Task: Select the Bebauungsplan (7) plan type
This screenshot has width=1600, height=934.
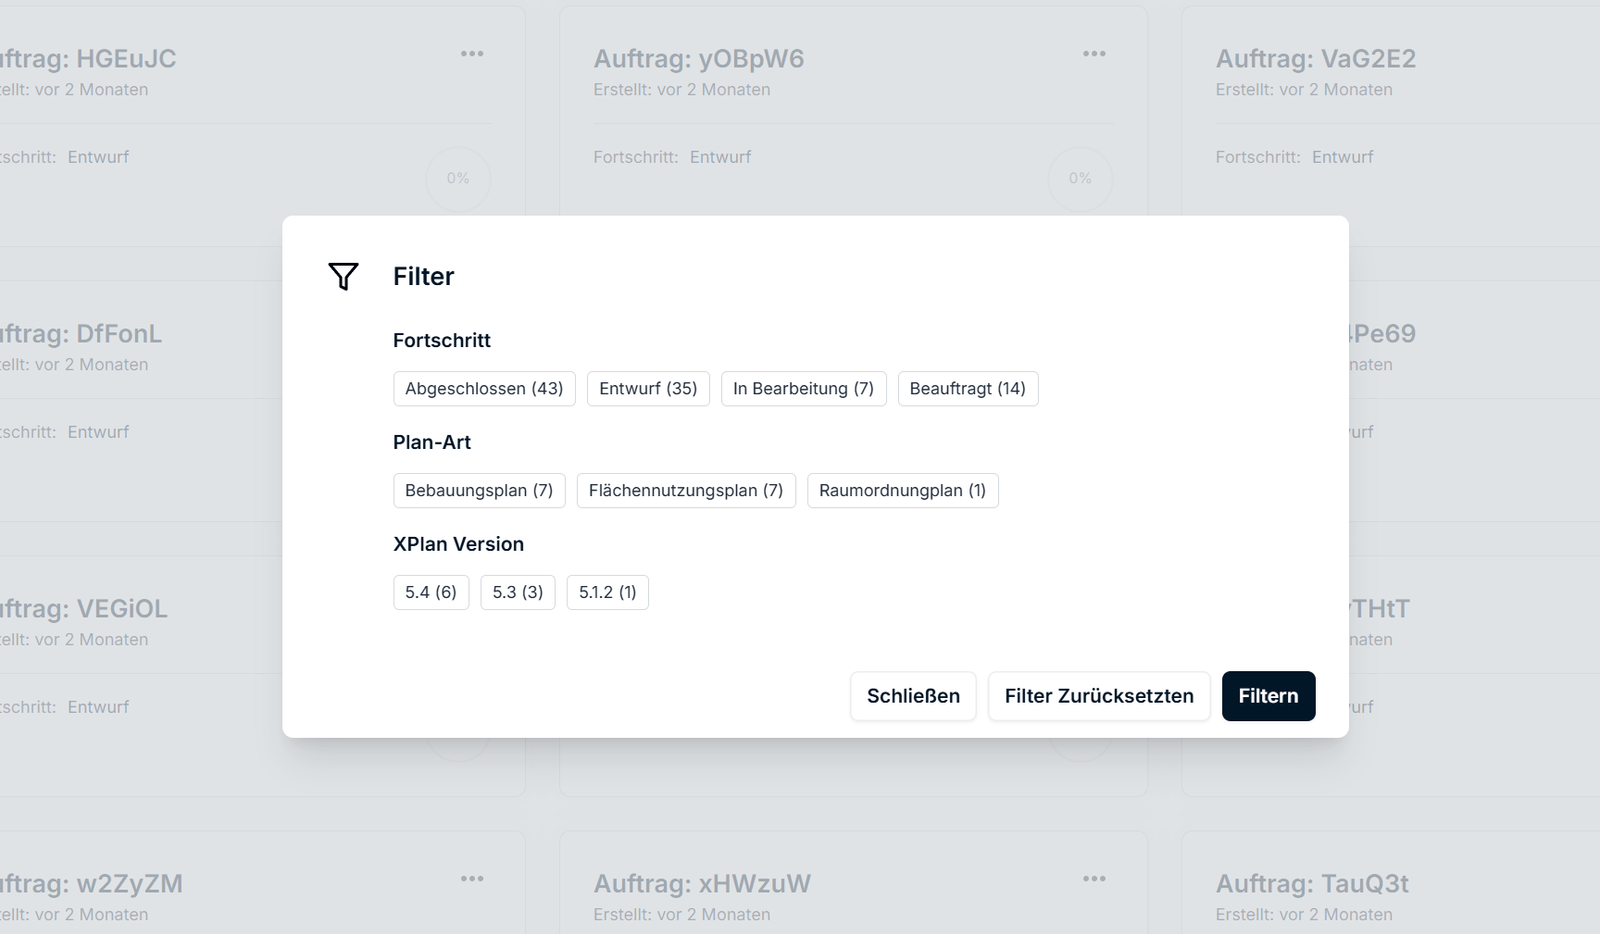Action: (x=479, y=490)
